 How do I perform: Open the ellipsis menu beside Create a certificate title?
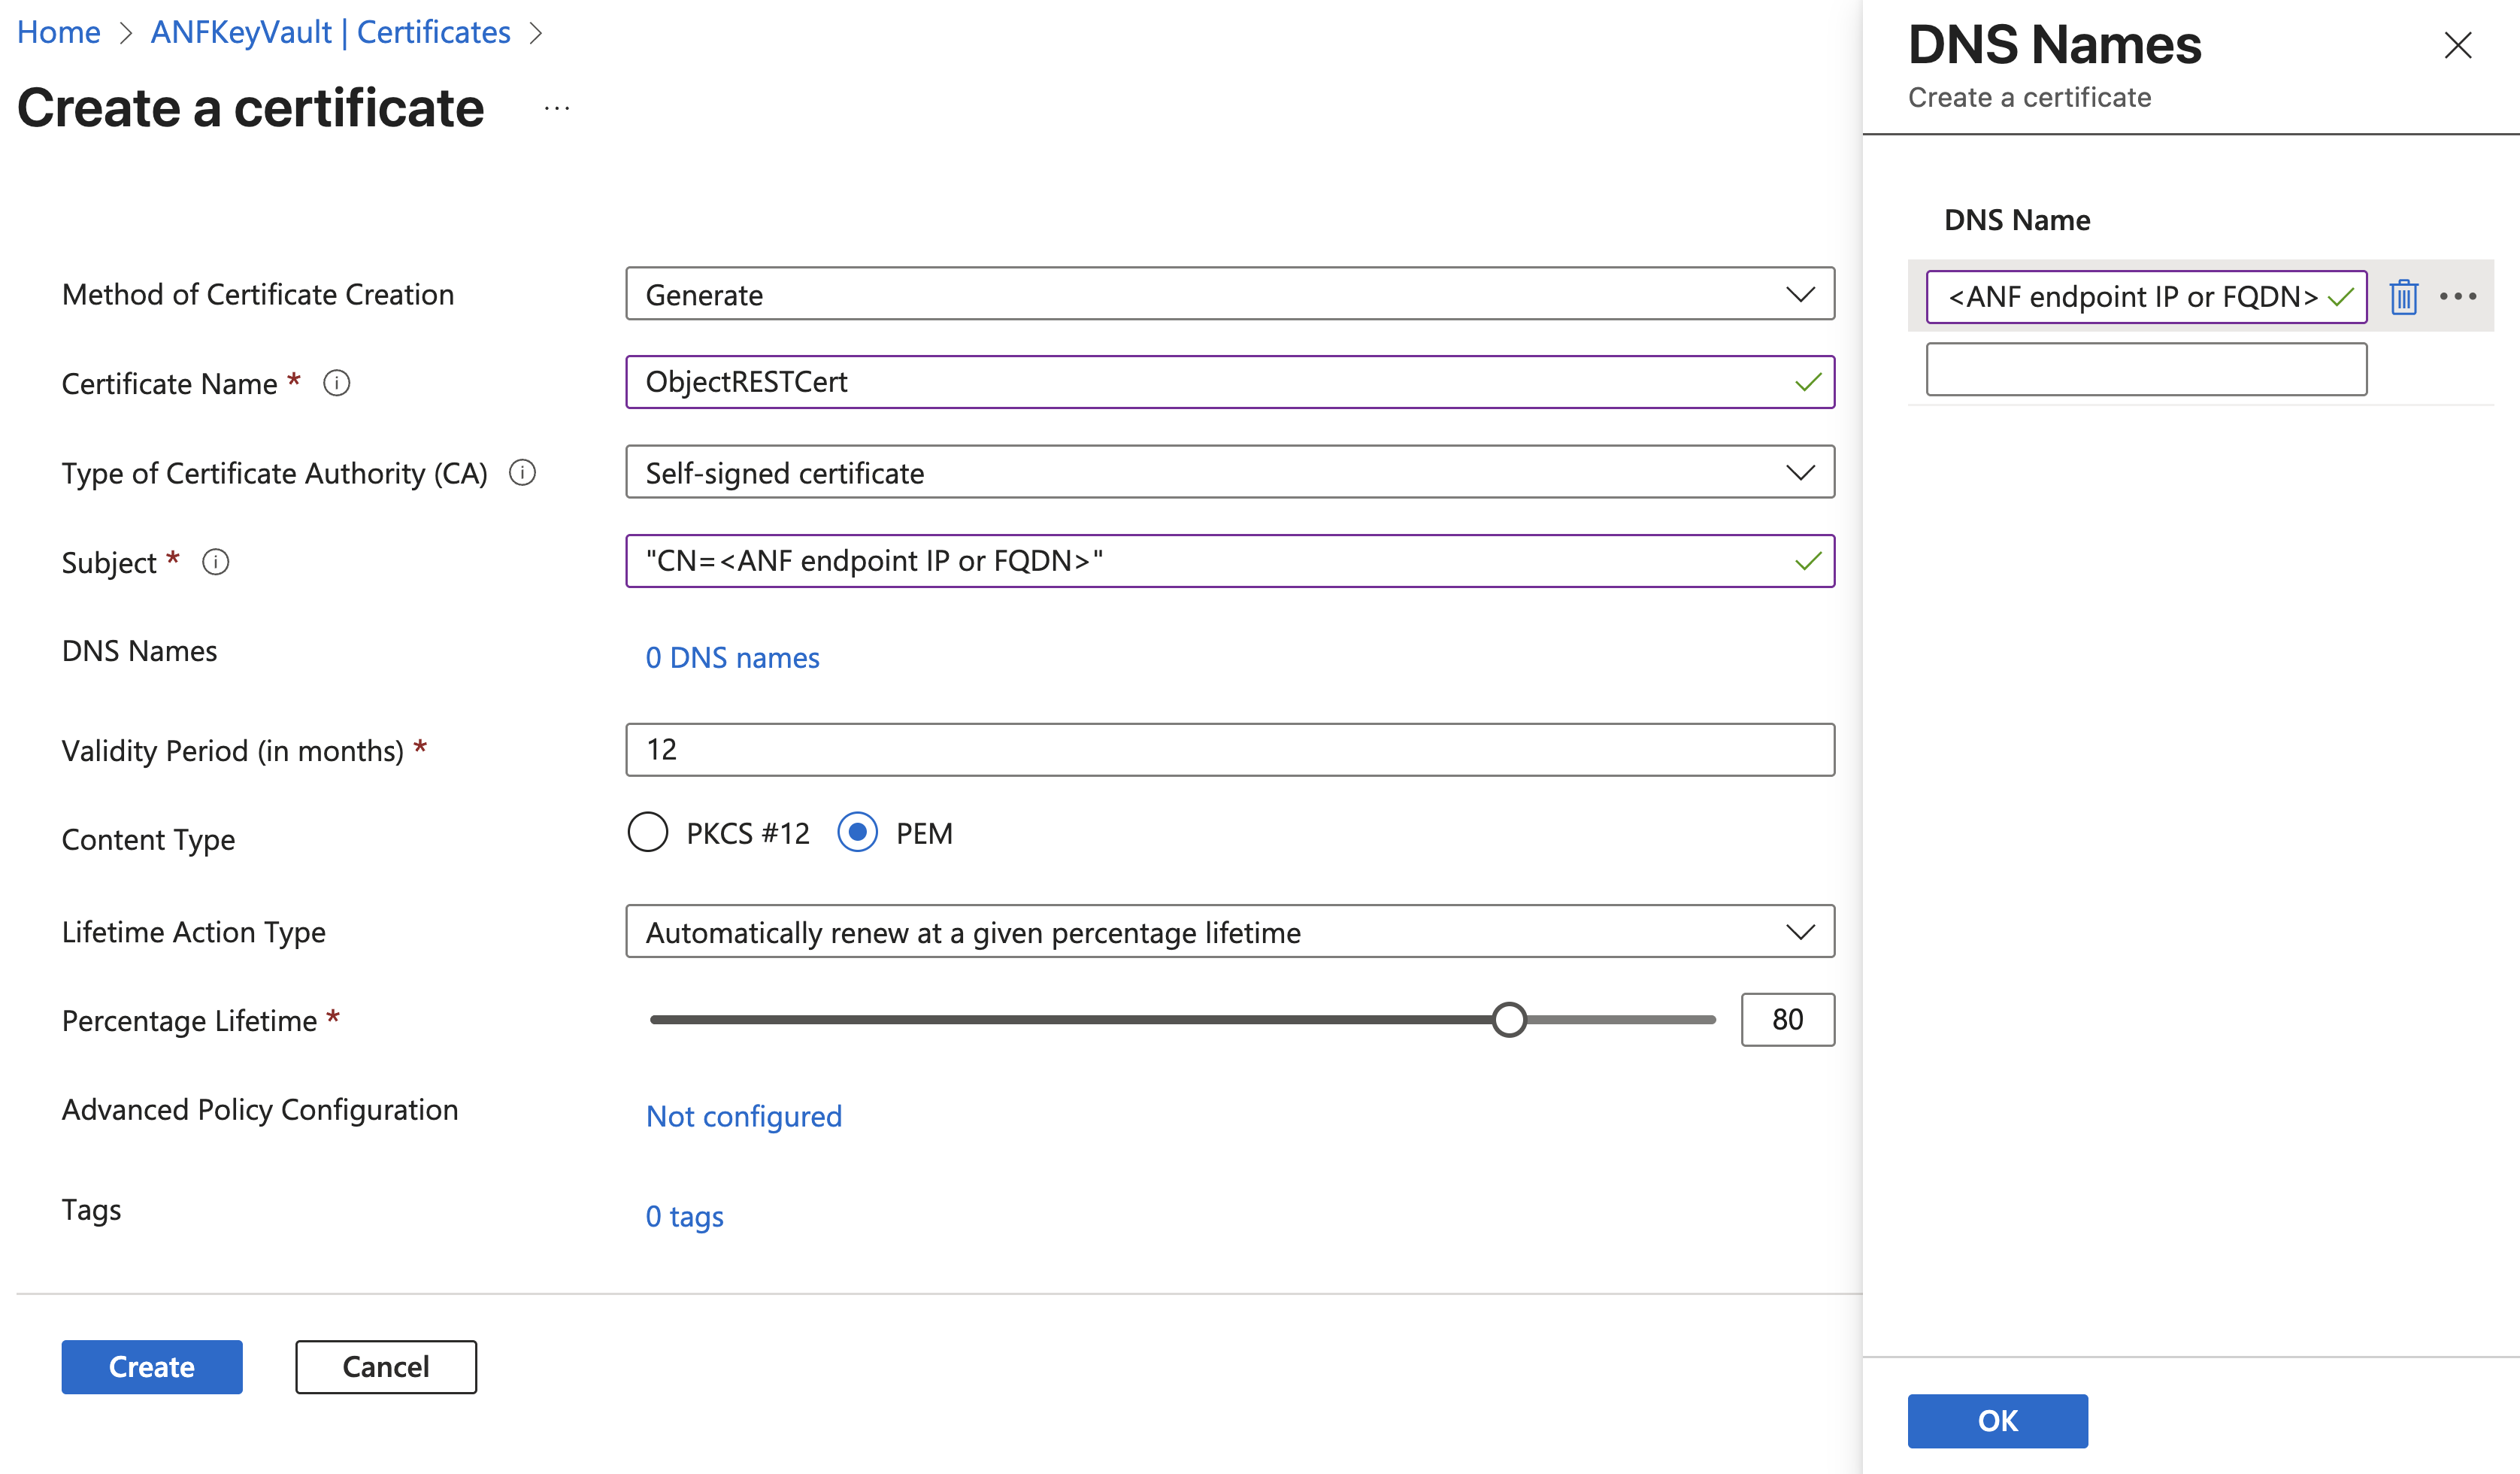click(557, 108)
